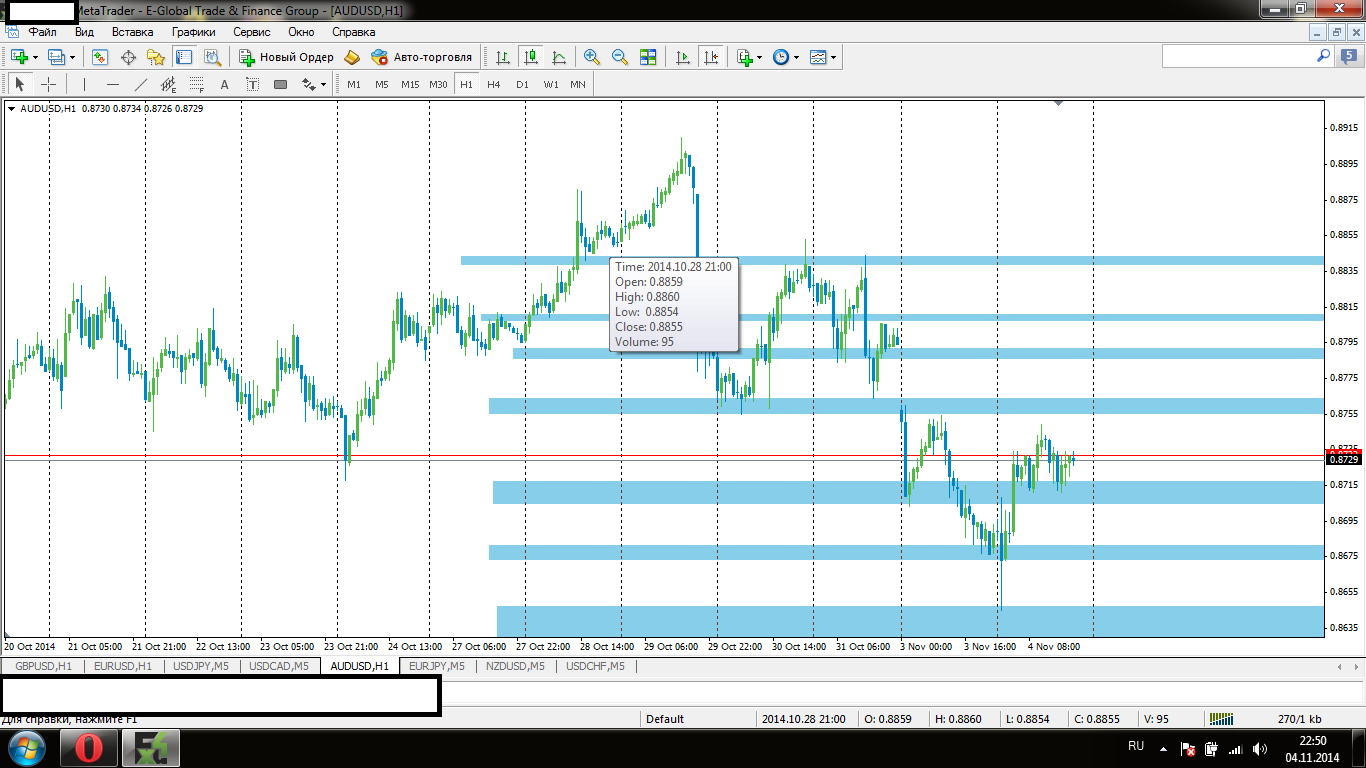The width and height of the screenshot is (1366, 768).
Task: Expand the profiles dropdown arrow
Action: point(72,57)
